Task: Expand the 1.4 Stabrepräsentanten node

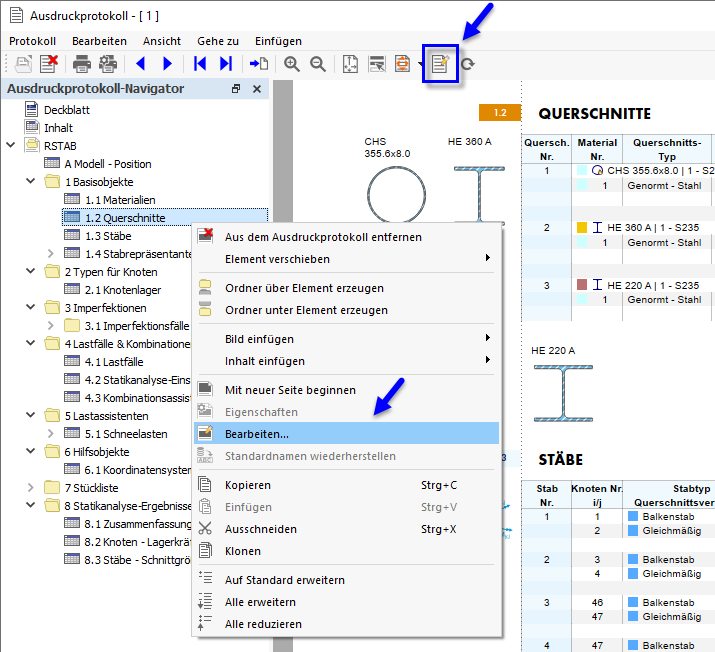Action: (x=50, y=253)
